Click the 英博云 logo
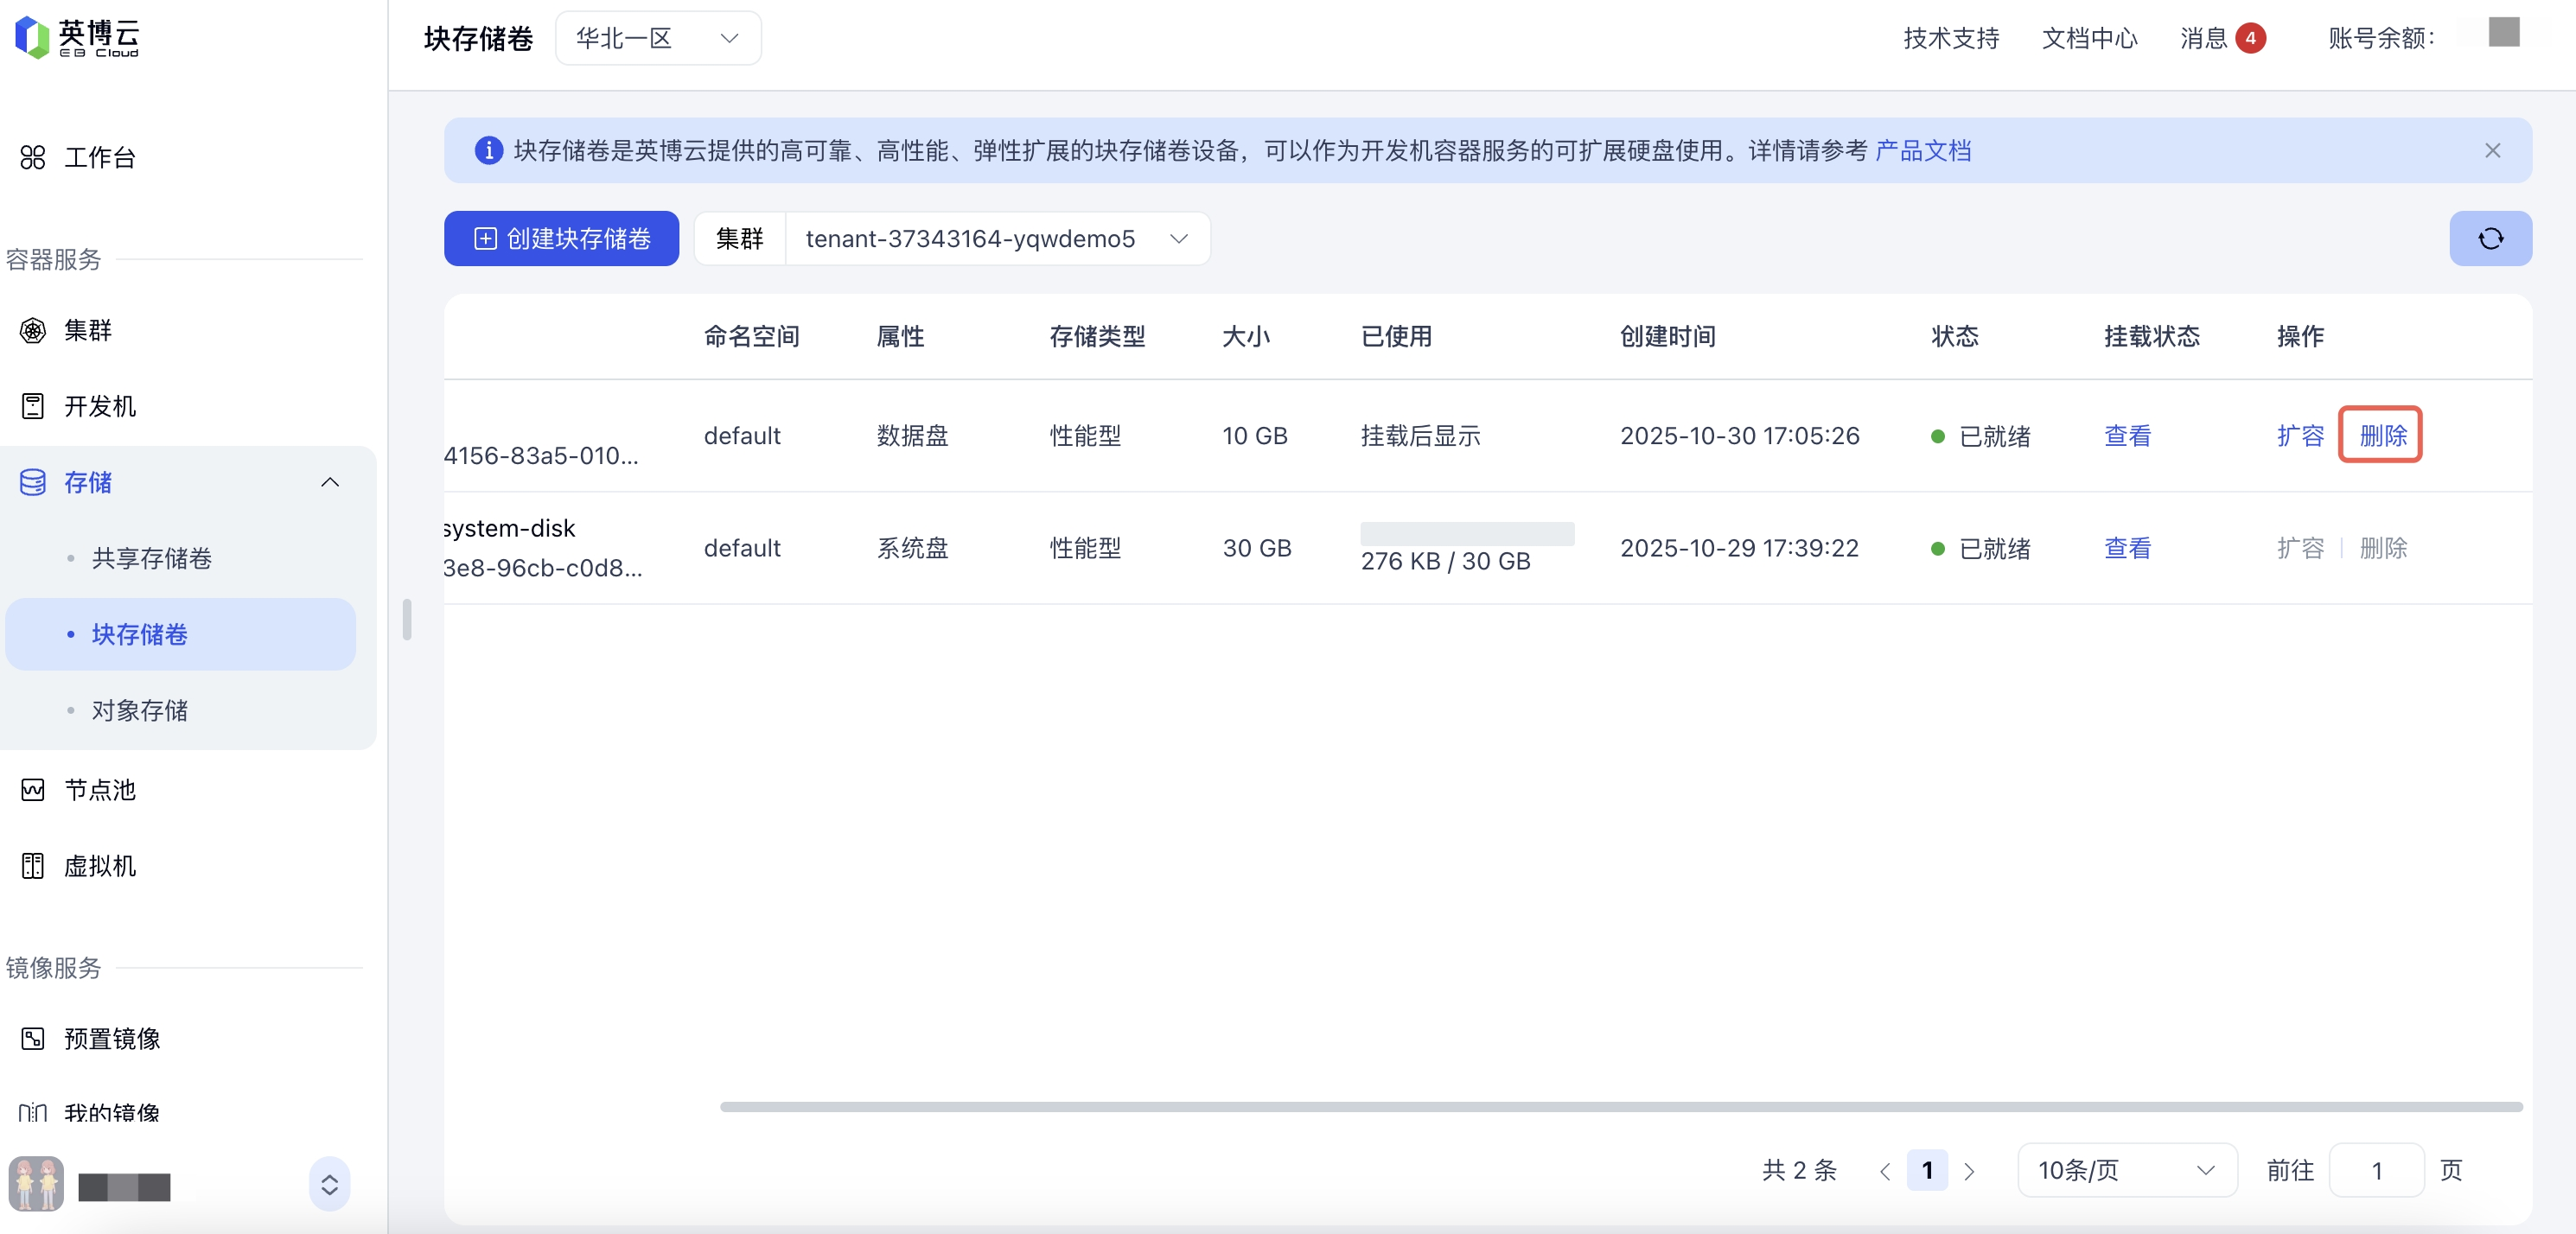The width and height of the screenshot is (2576, 1234). [x=76, y=38]
